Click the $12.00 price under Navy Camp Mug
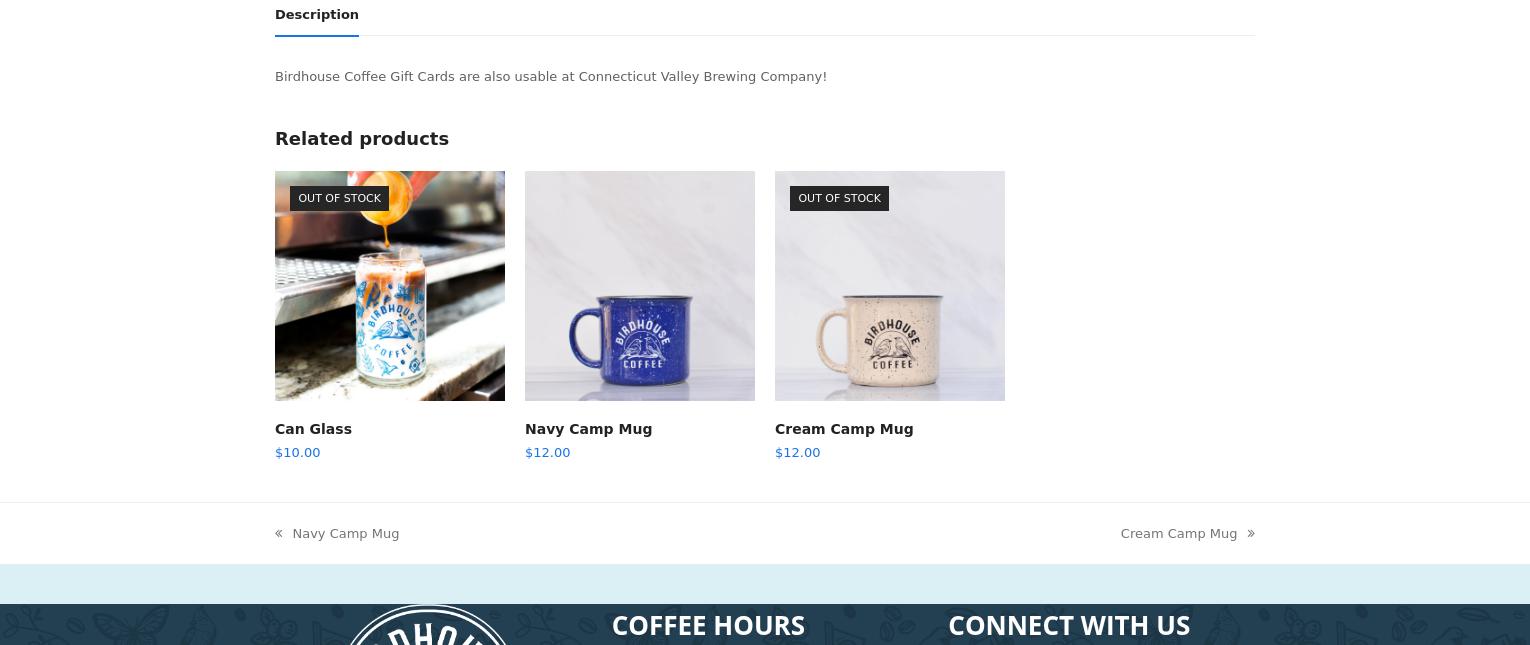This screenshot has width=1530, height=645. (x=548, y=453)
